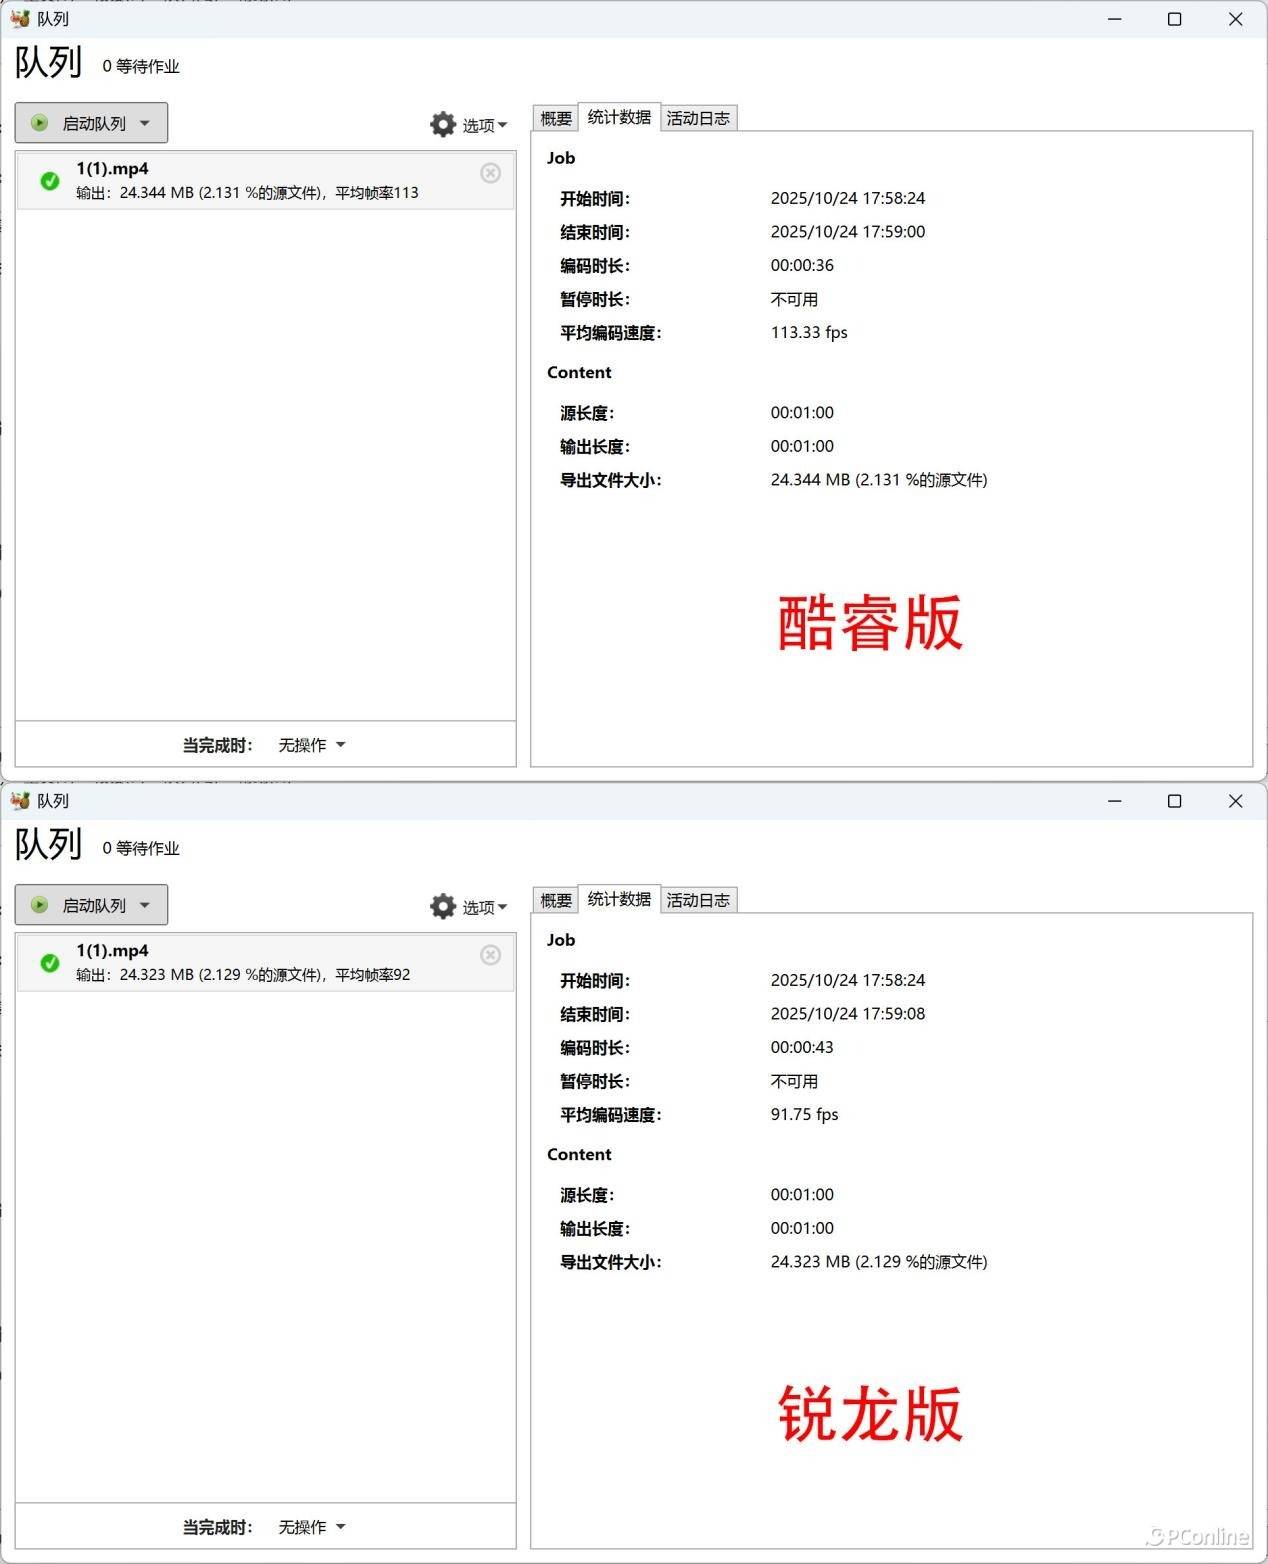Viewport: 1268px width, 1564px height.
Task: Expand the 启动队列 dropdown arrow in the 锐龙版 window
Action: tap(145, 905)
